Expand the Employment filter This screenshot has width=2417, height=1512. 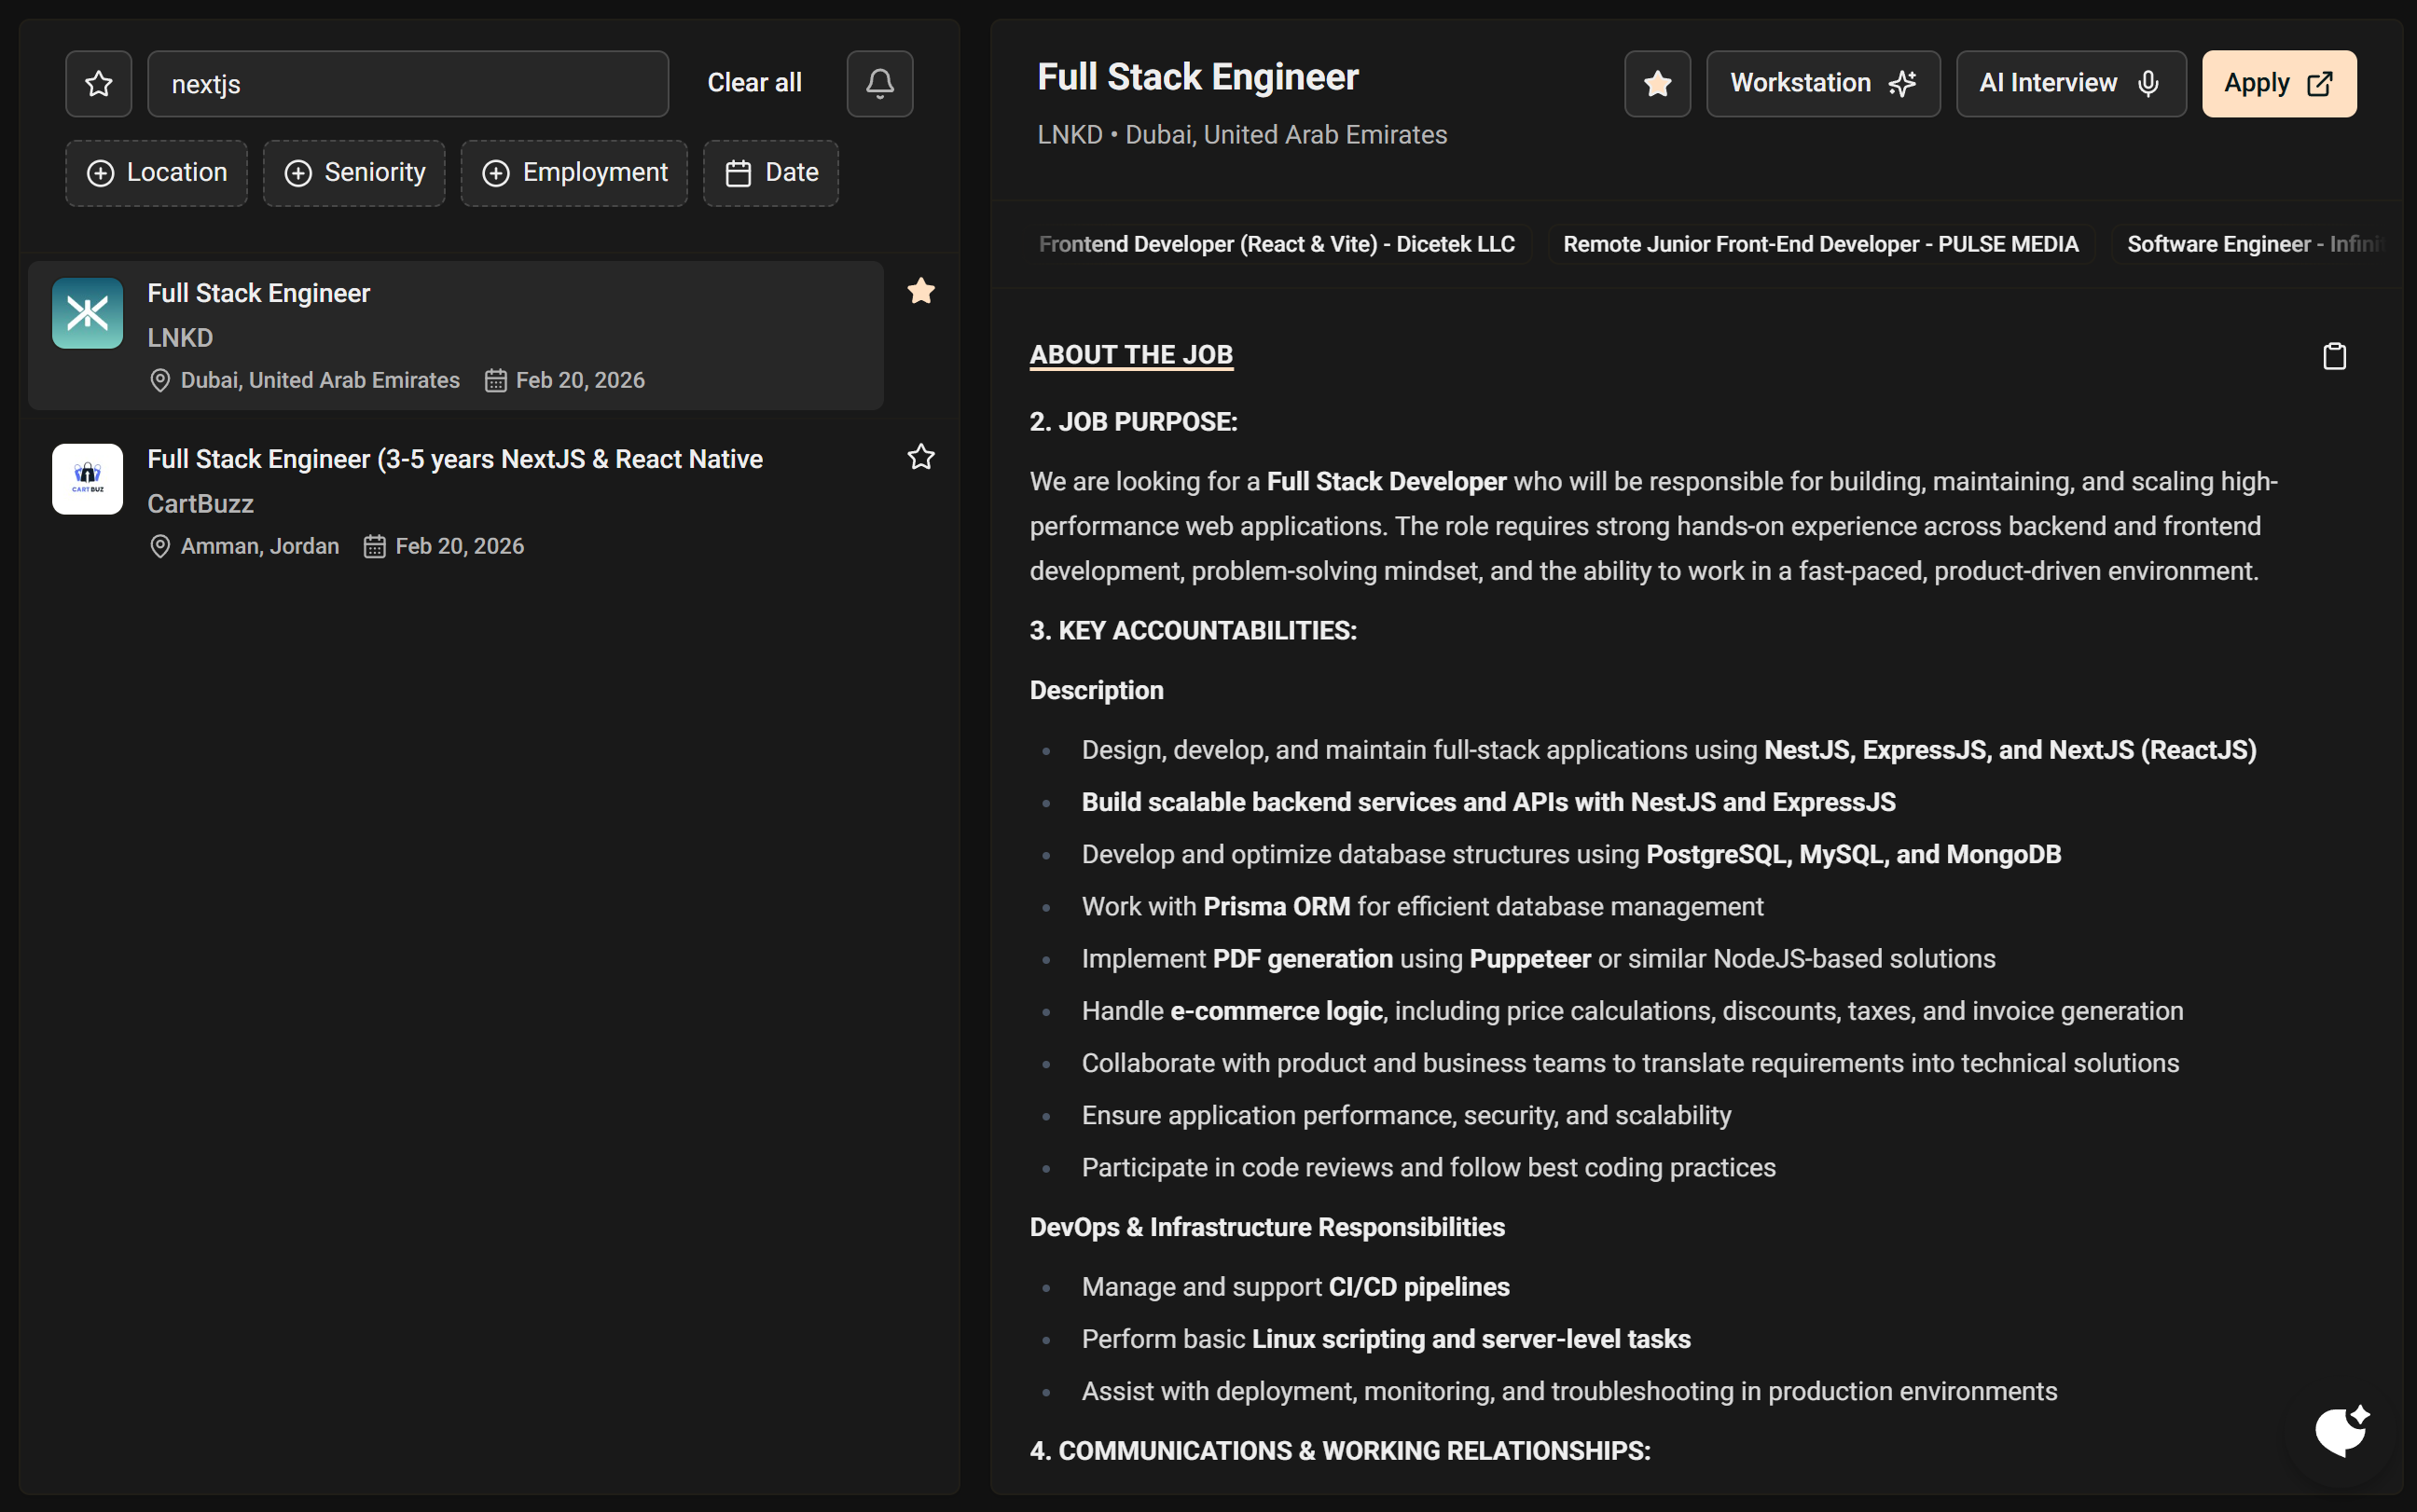[574, 173]
